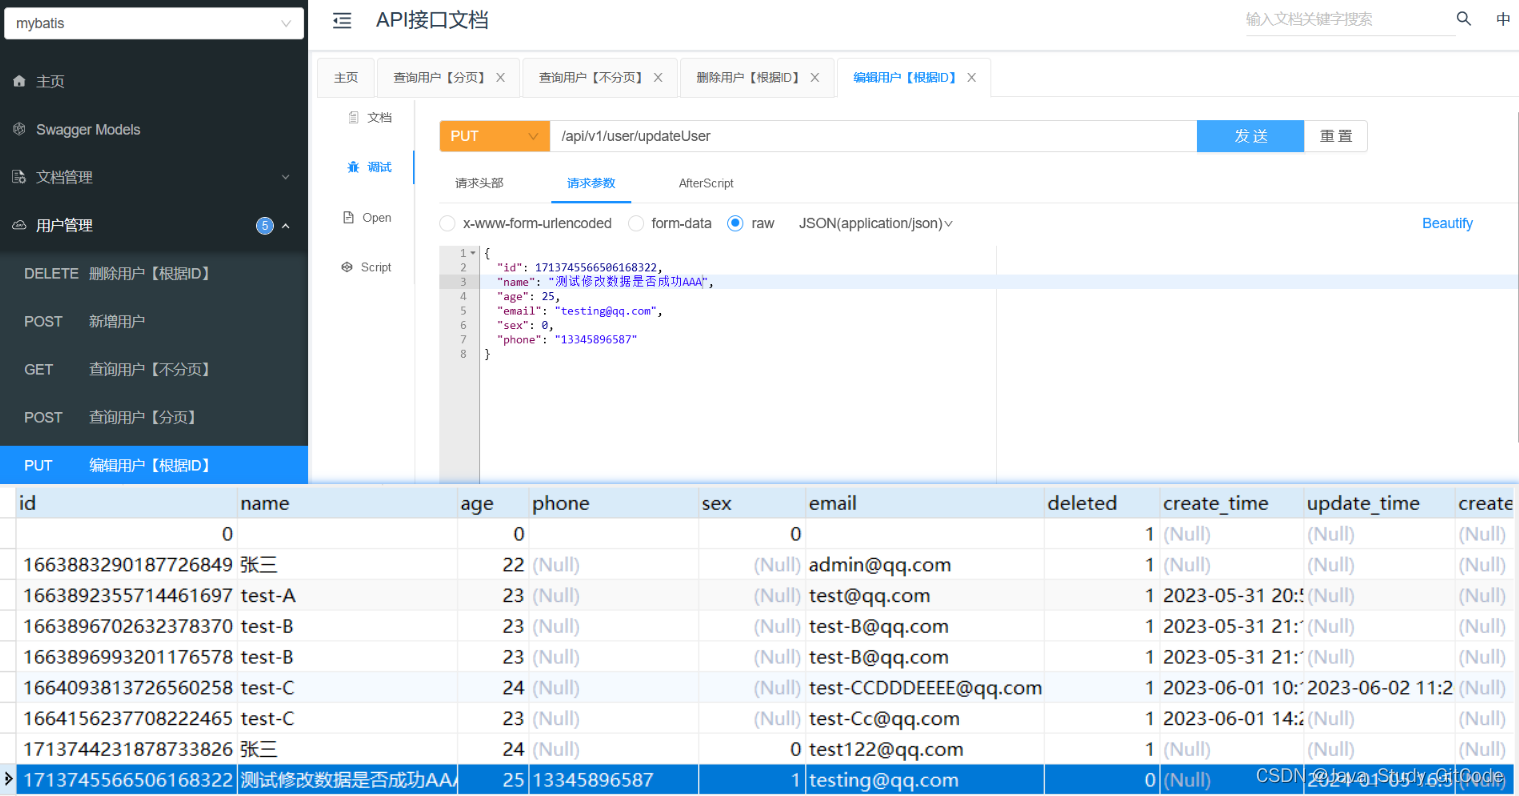
Task: Switch to 查询用户【分页】 tab
Action: 438,77
